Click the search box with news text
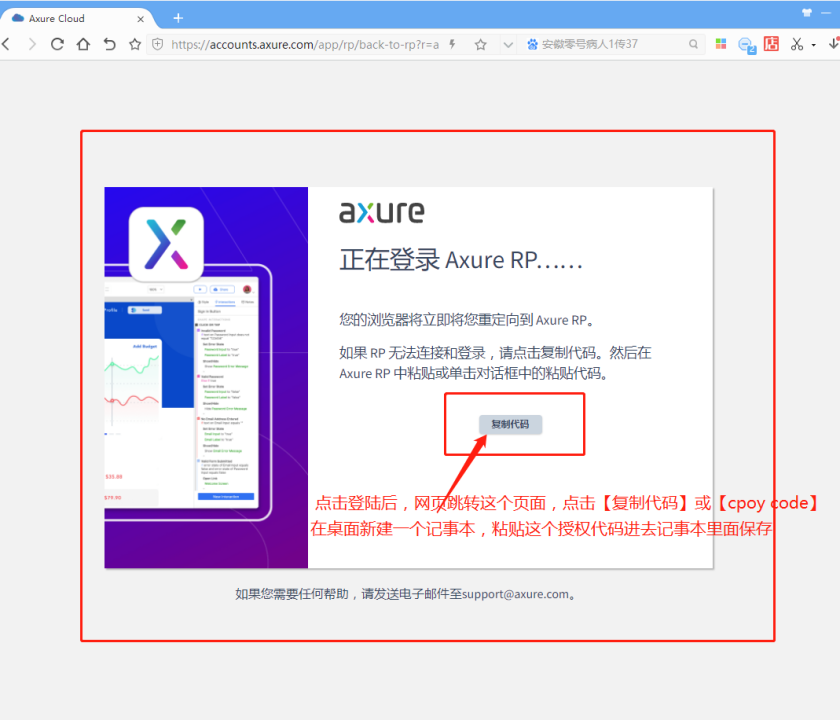 tap(611, 44)
